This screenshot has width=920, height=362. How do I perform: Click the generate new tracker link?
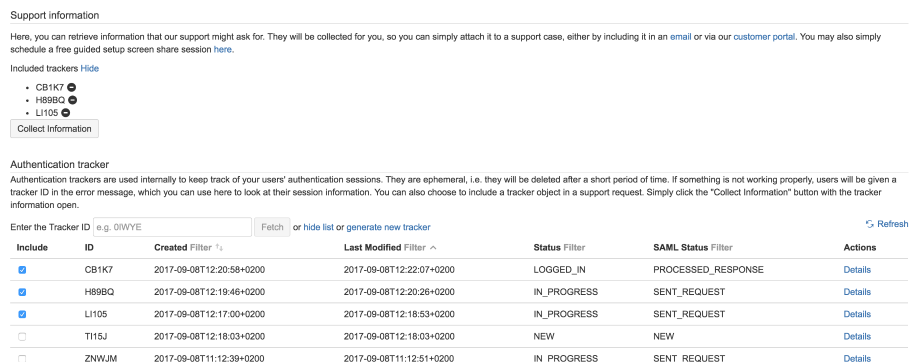(x=388, y=227)
